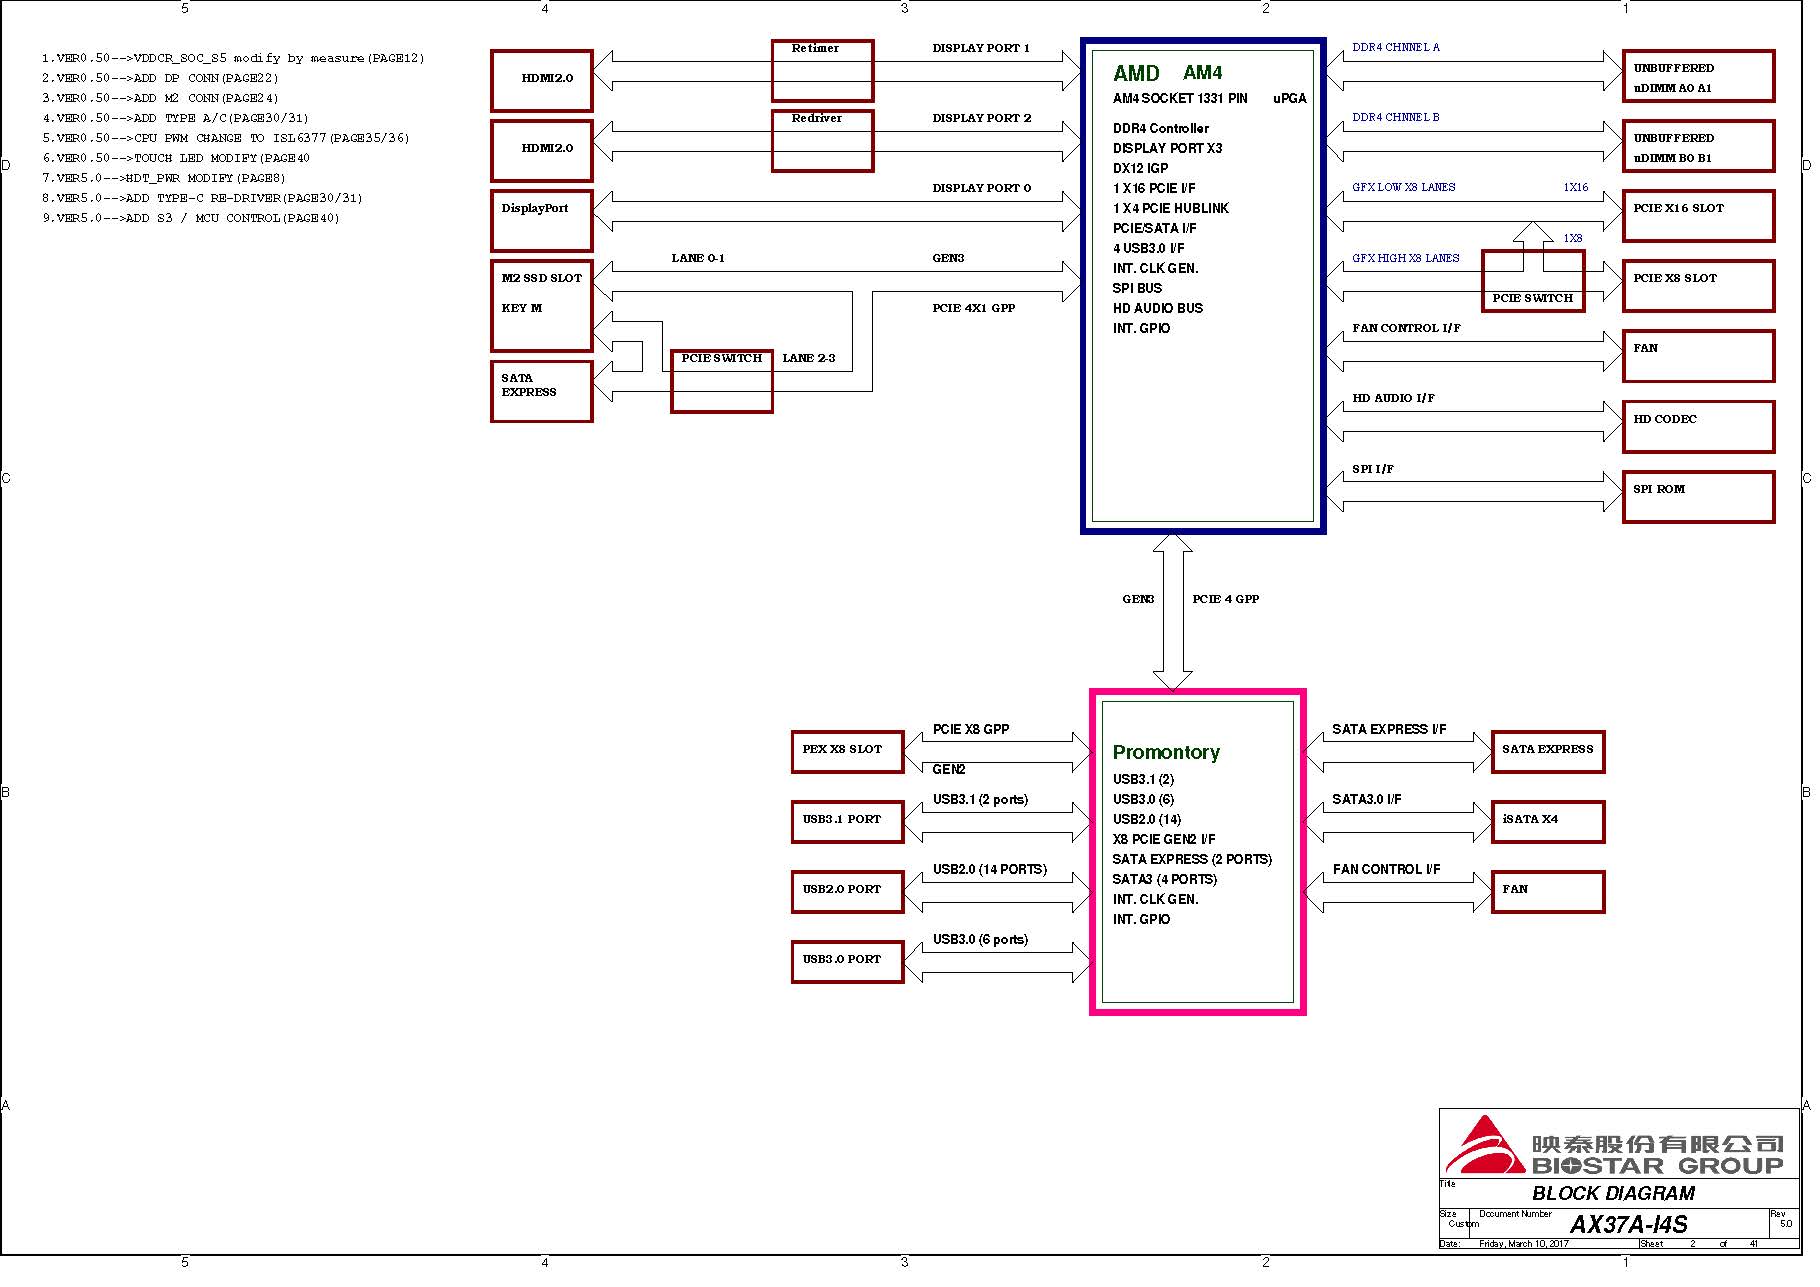The image size is (1820, 1287).
Task: Select the UNBUFFERED uDIMM B0 B1 block
Action: [1698, 146]
